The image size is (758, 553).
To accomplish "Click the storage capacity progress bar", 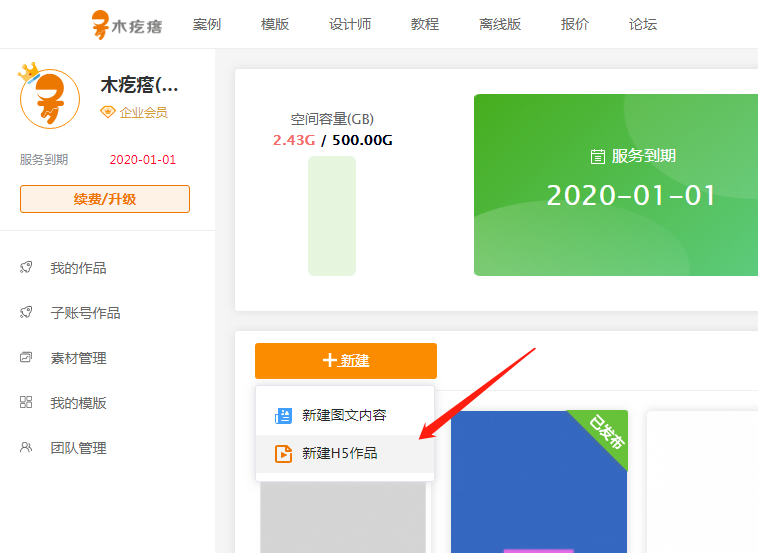I will (332, 216).
